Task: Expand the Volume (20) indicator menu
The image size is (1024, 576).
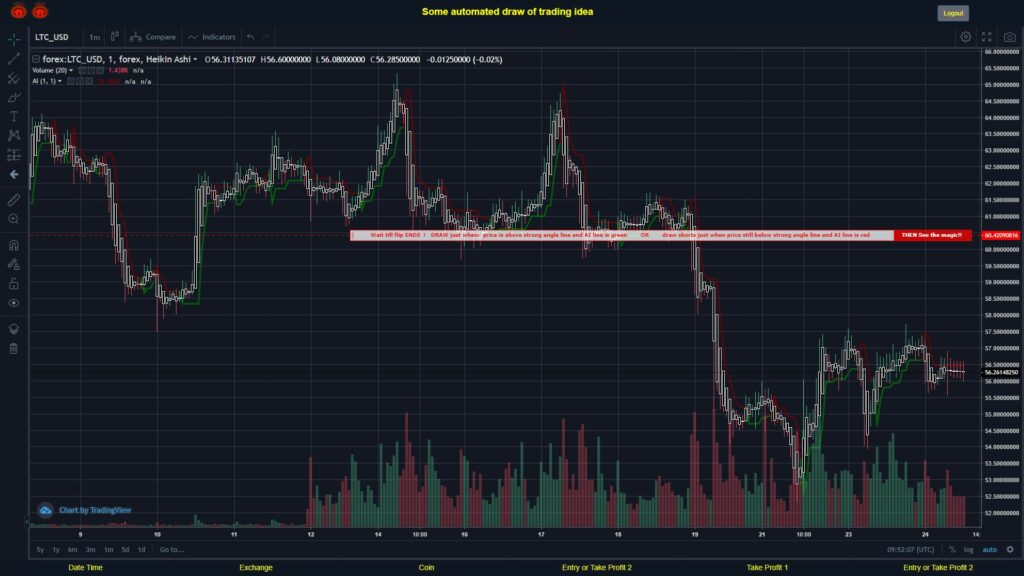Action: [71, 71]
